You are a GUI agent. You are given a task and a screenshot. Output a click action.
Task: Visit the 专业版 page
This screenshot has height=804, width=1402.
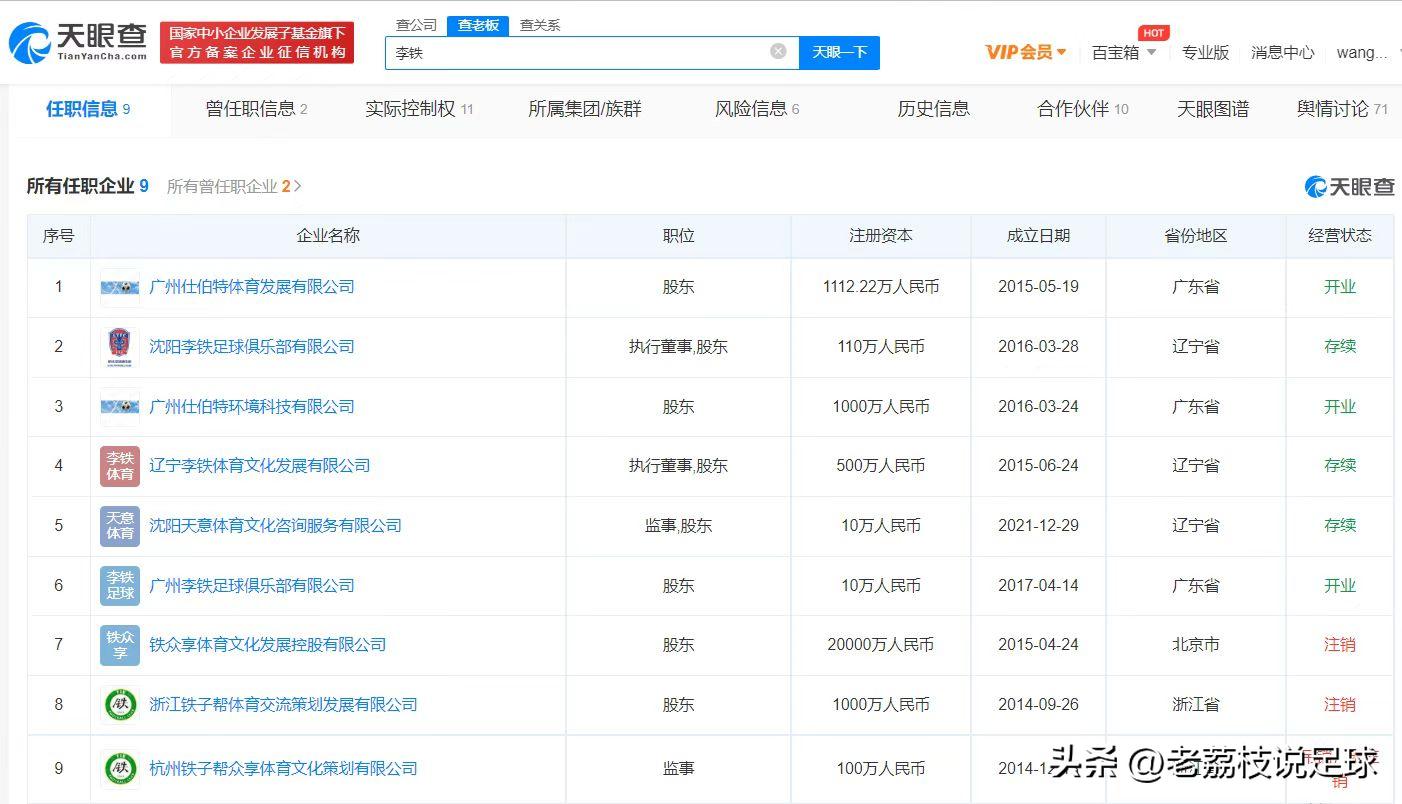tap(1206, 52)
